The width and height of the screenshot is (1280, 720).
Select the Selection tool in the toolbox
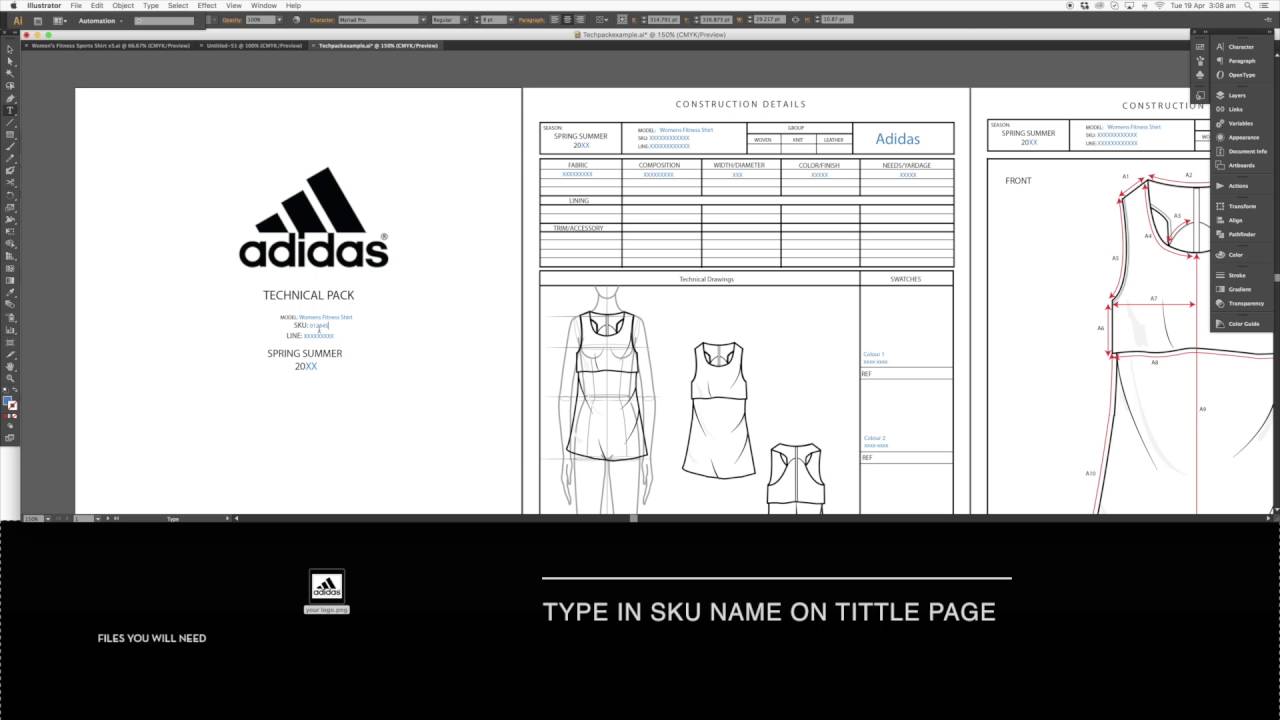(x=10, y=49)
